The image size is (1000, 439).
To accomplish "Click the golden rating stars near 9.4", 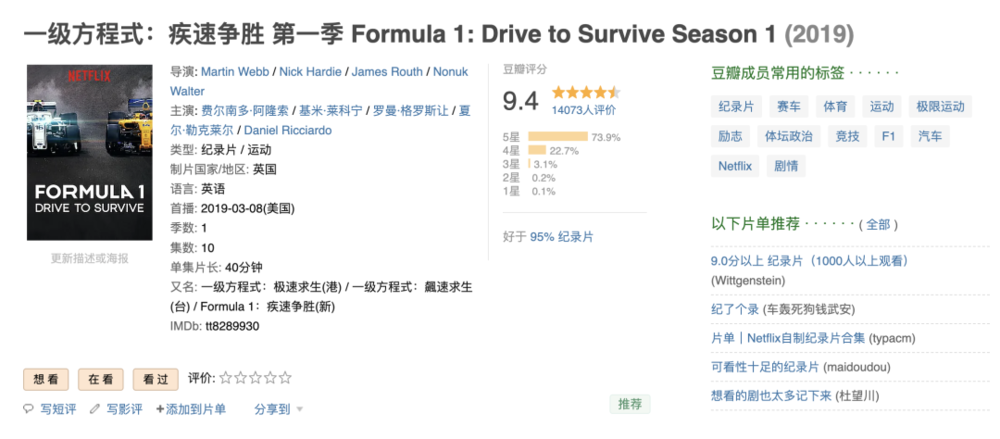I will (x=586, y=92).
